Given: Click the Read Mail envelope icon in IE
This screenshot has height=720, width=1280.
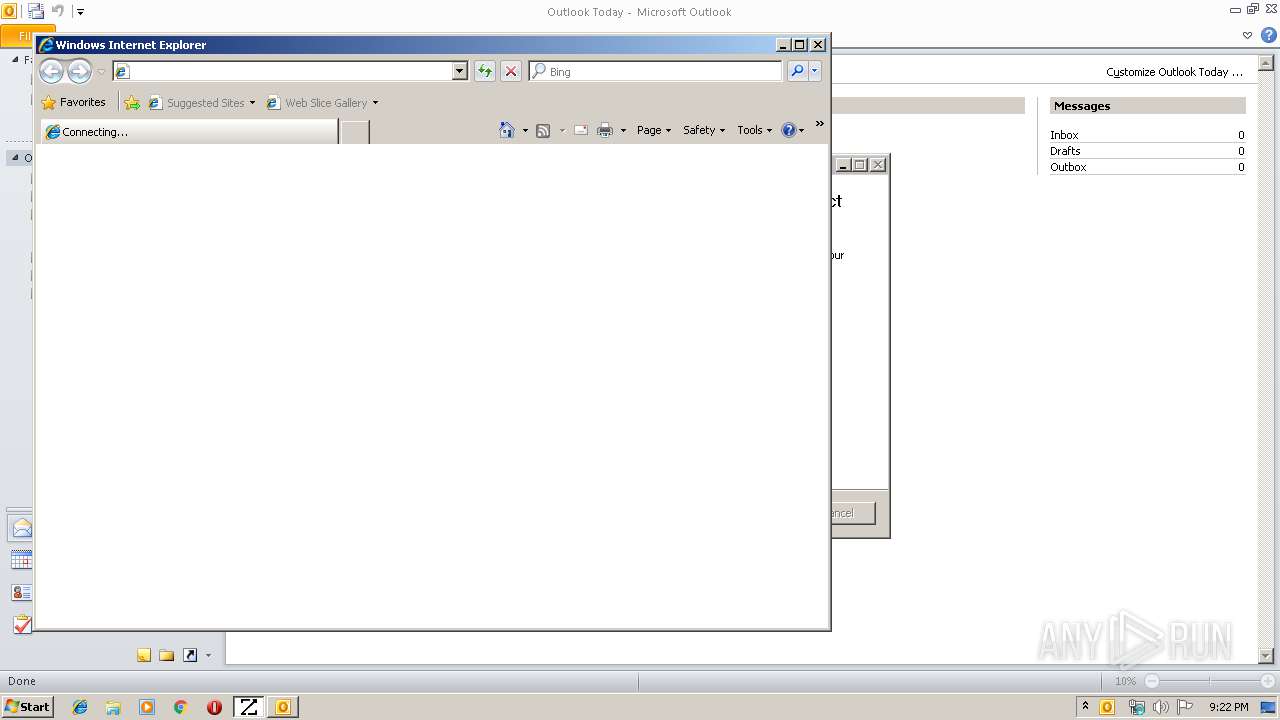Looking at the screenshot, I should [x=580, y=130].
